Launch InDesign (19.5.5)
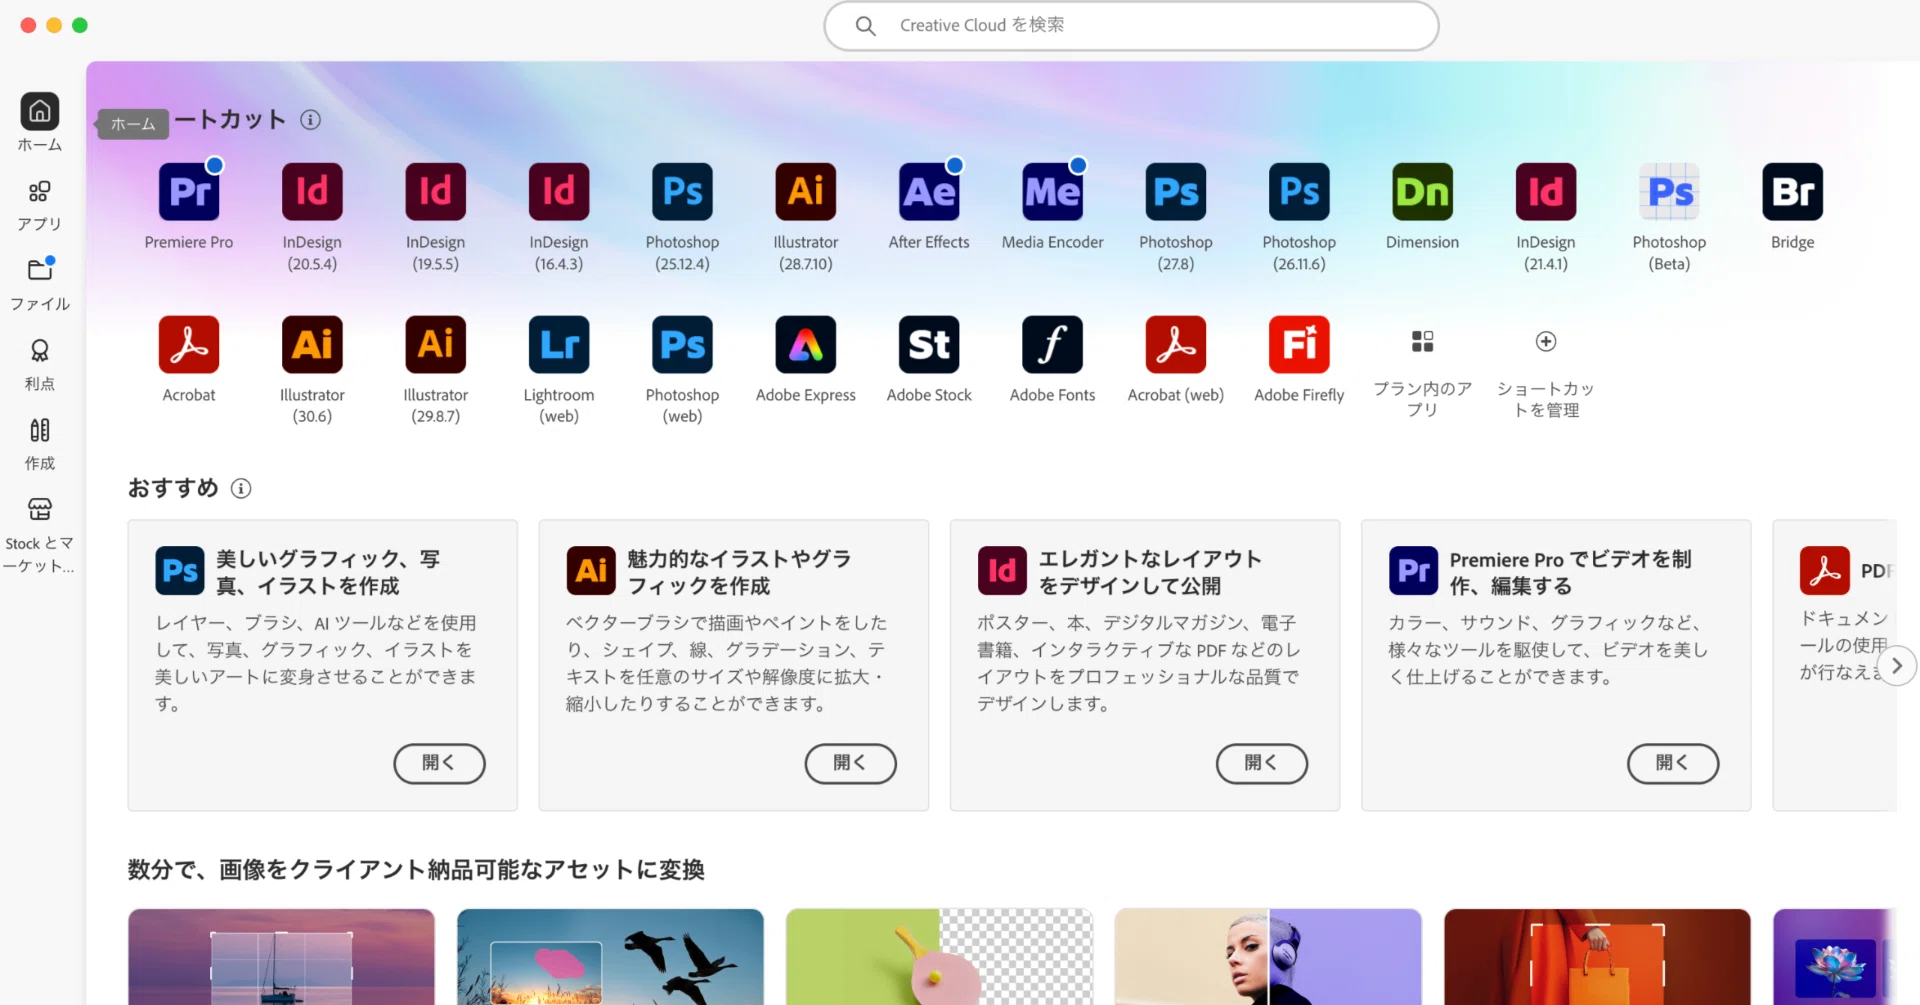 tap(435, 191)
